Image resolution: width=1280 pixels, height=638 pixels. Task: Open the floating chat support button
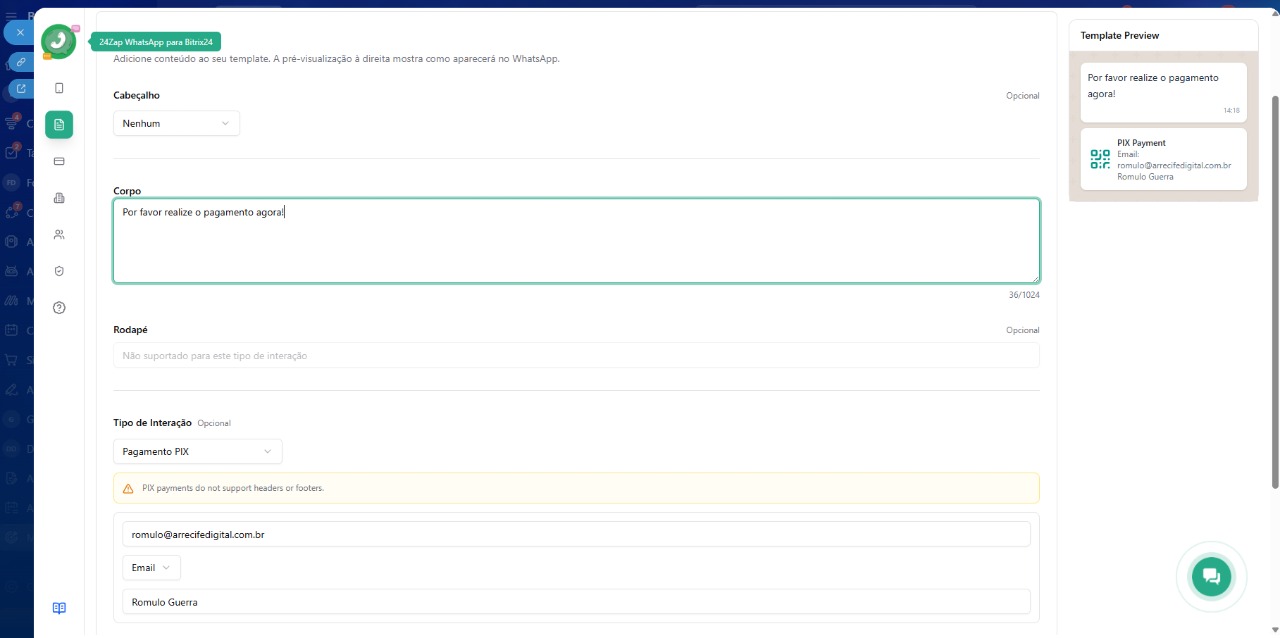pyautogui.click(x=1211, y=575)
